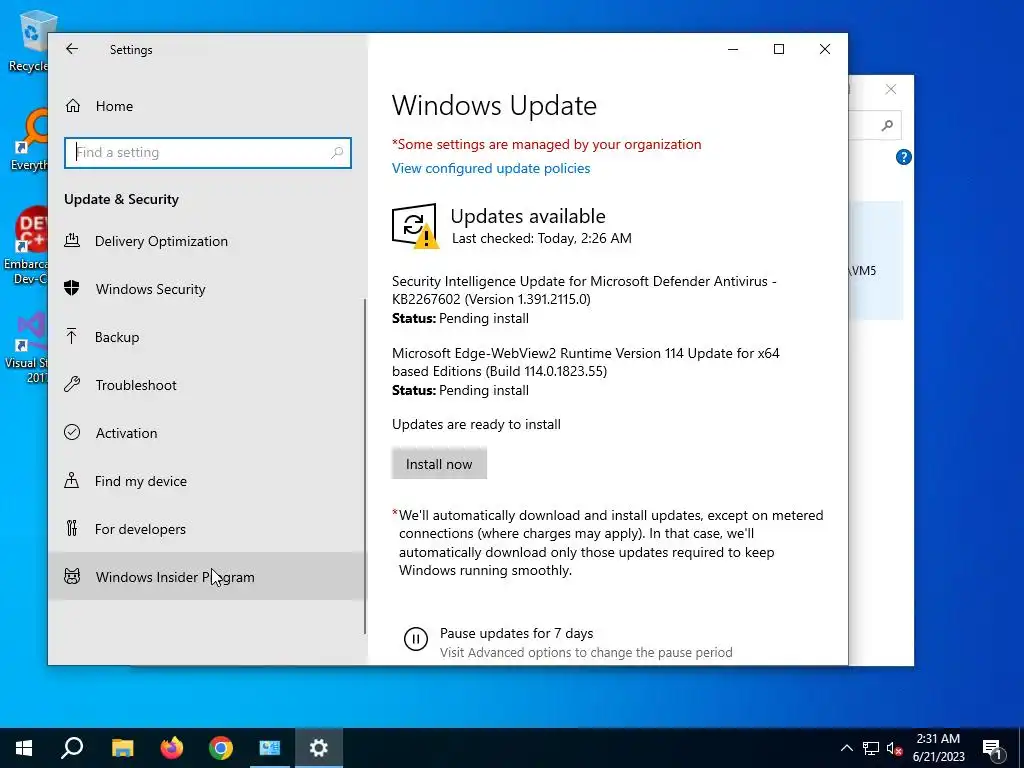Open the Recycle Bin desktop icon

coord(28,40)
